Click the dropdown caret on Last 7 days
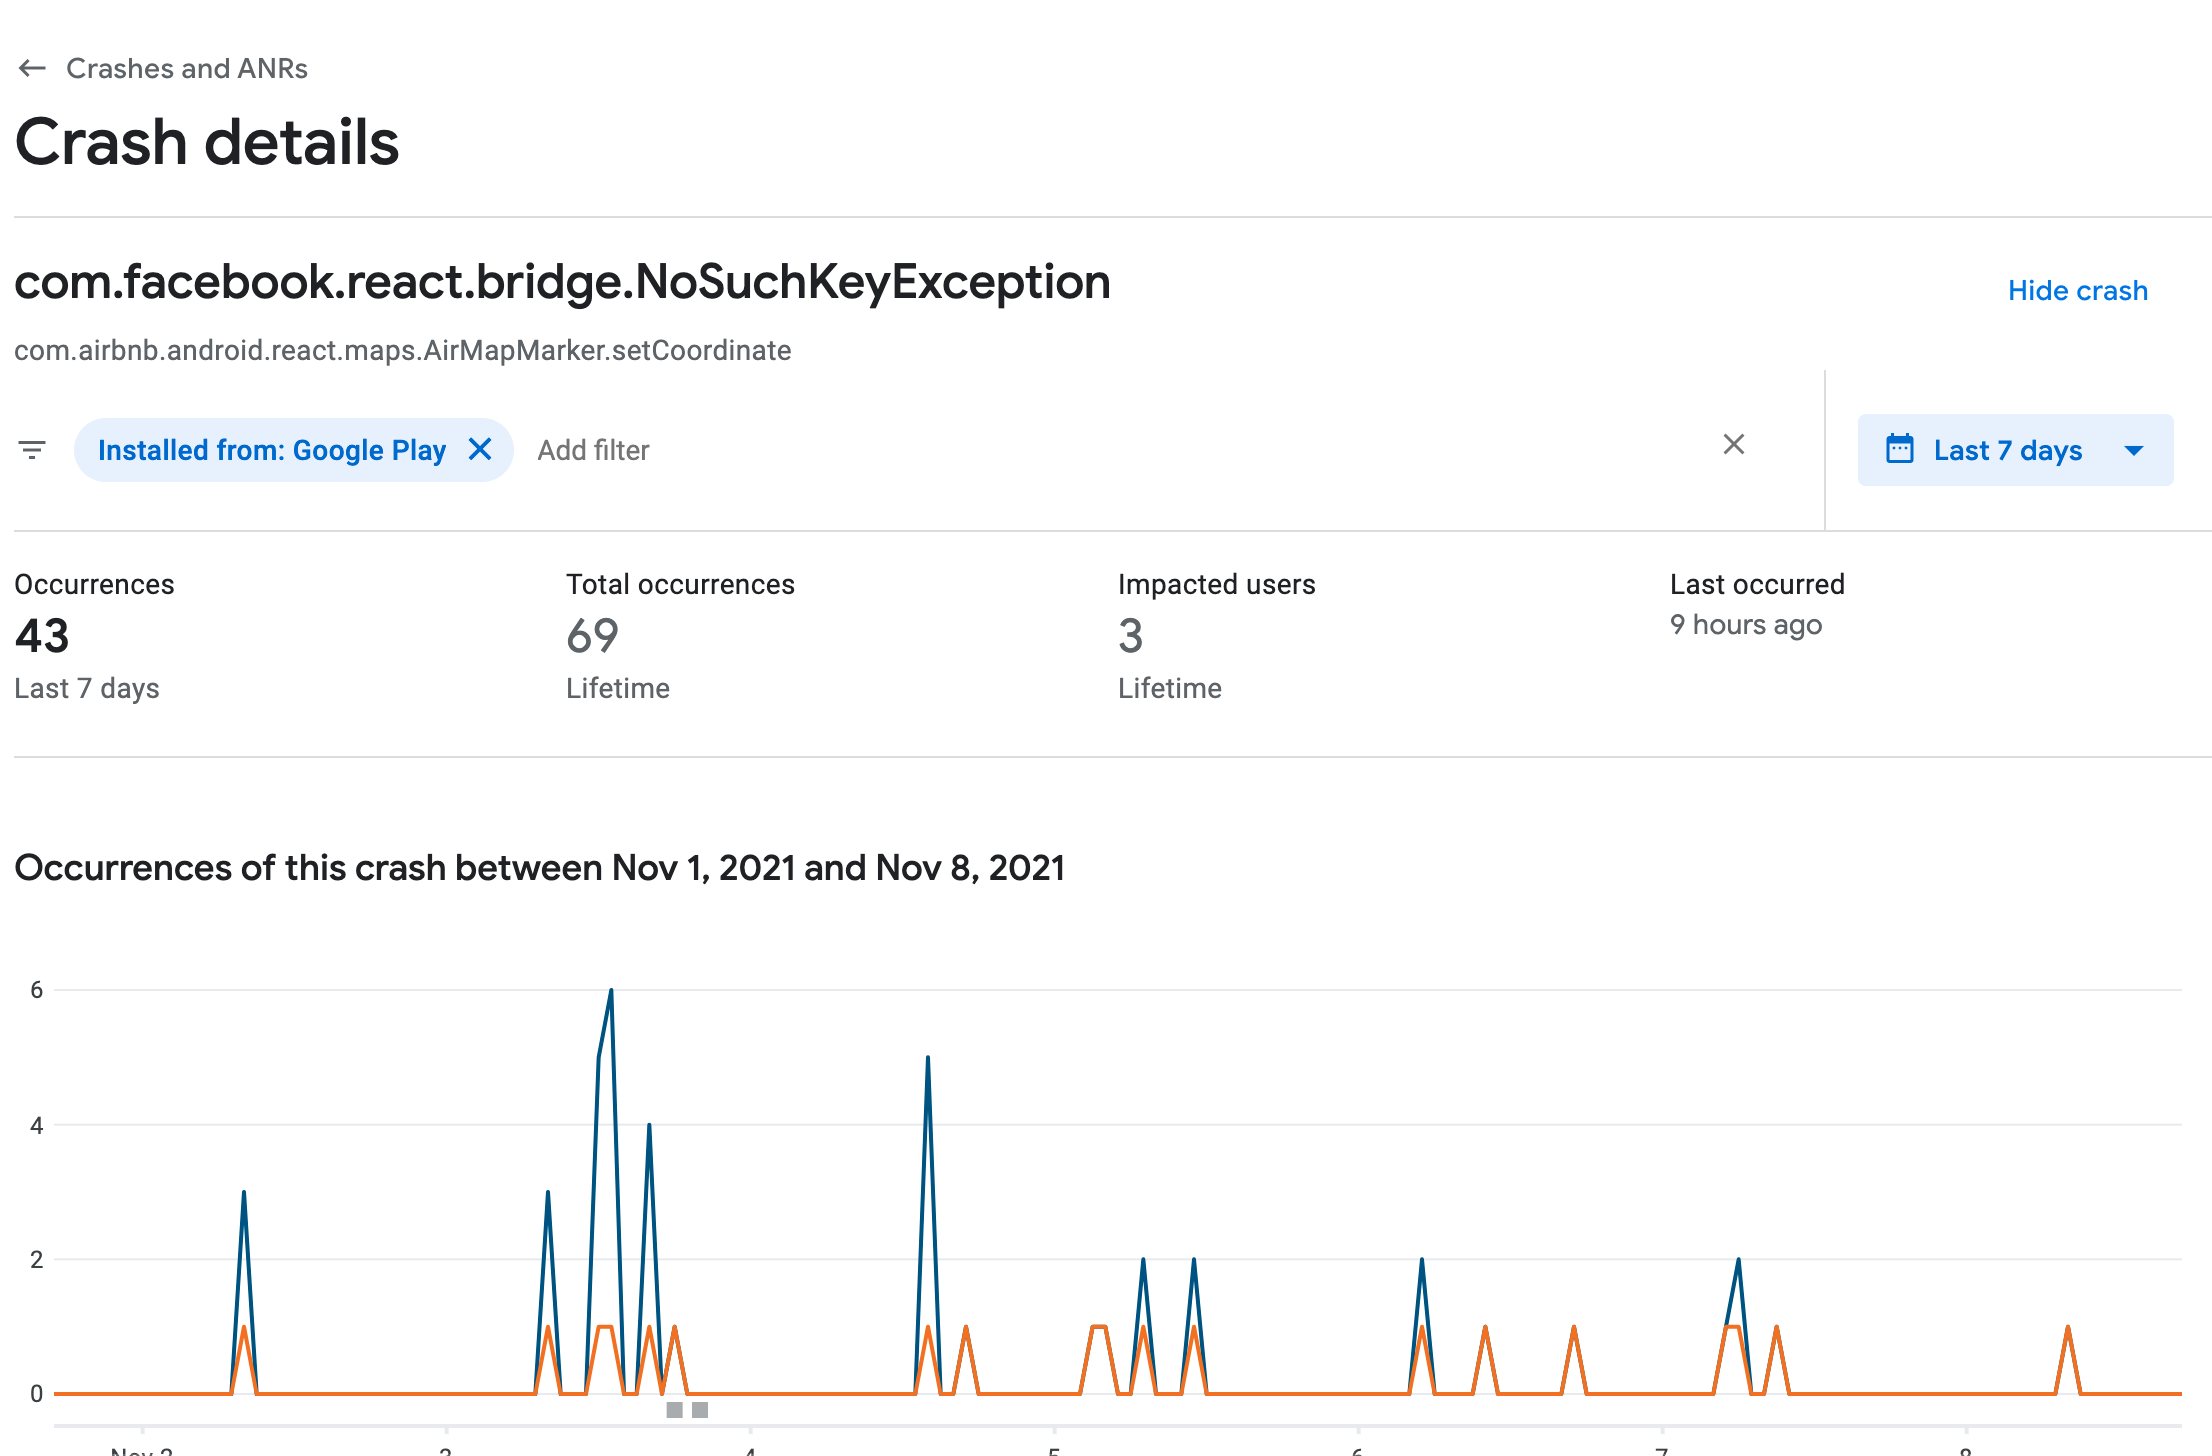 pos(2133,450)
